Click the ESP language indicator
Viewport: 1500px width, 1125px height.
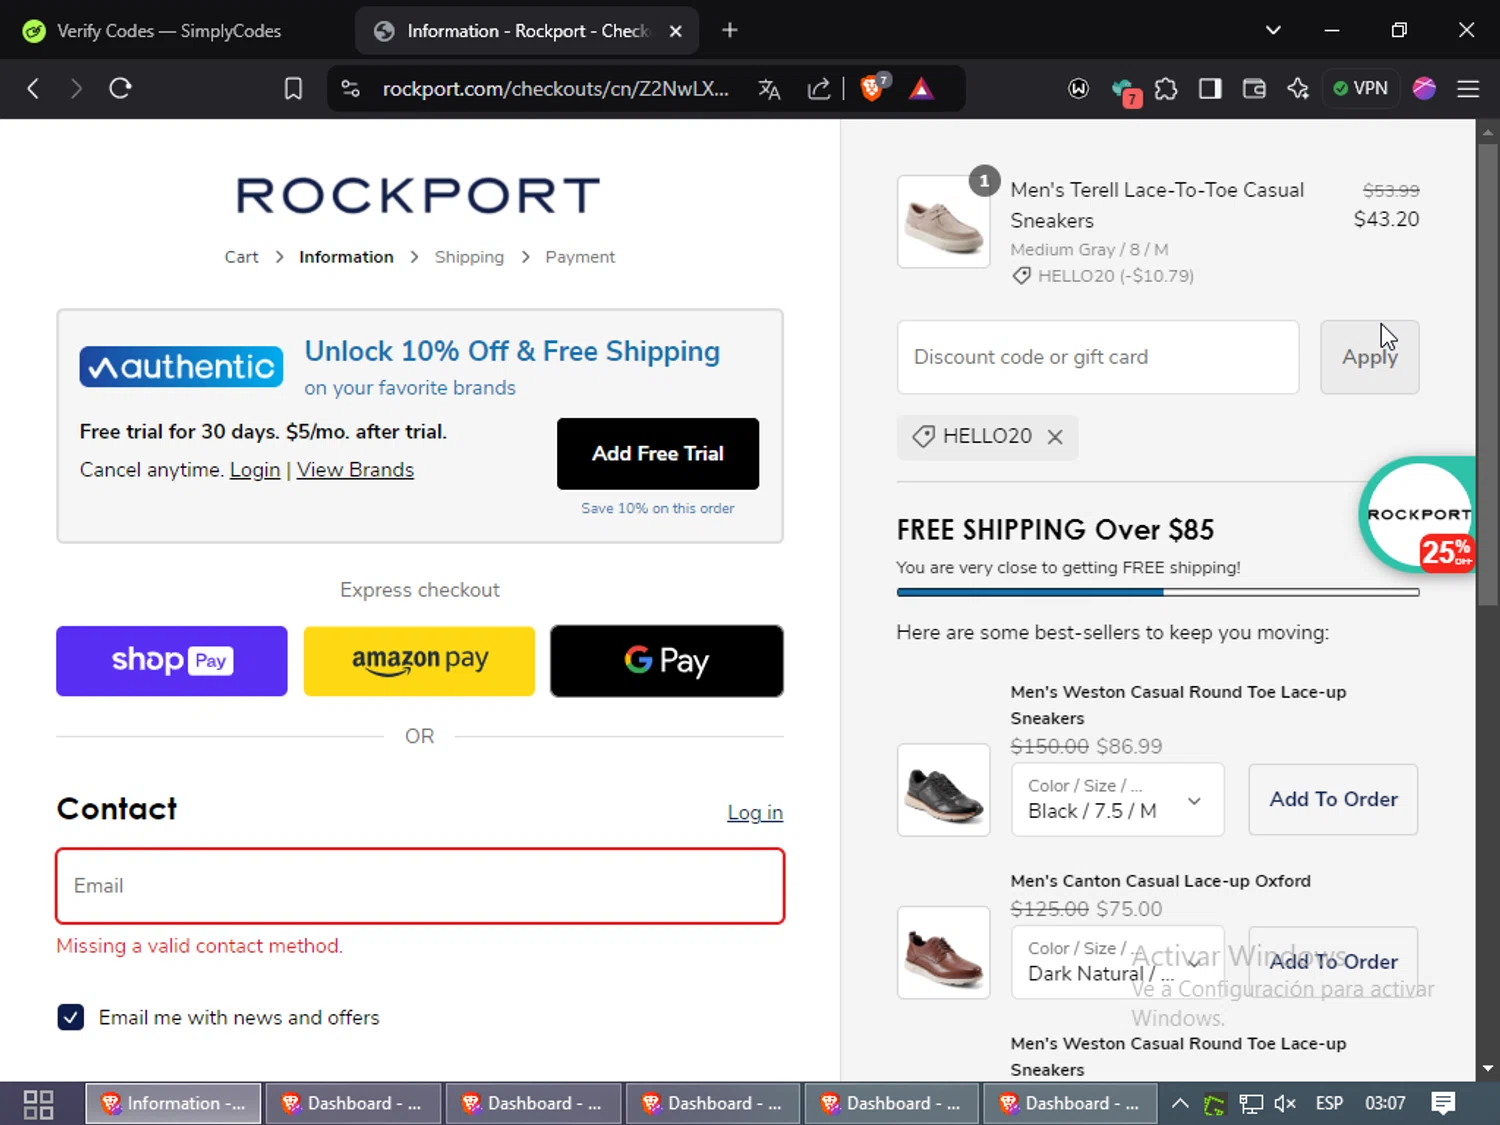1329,1104
